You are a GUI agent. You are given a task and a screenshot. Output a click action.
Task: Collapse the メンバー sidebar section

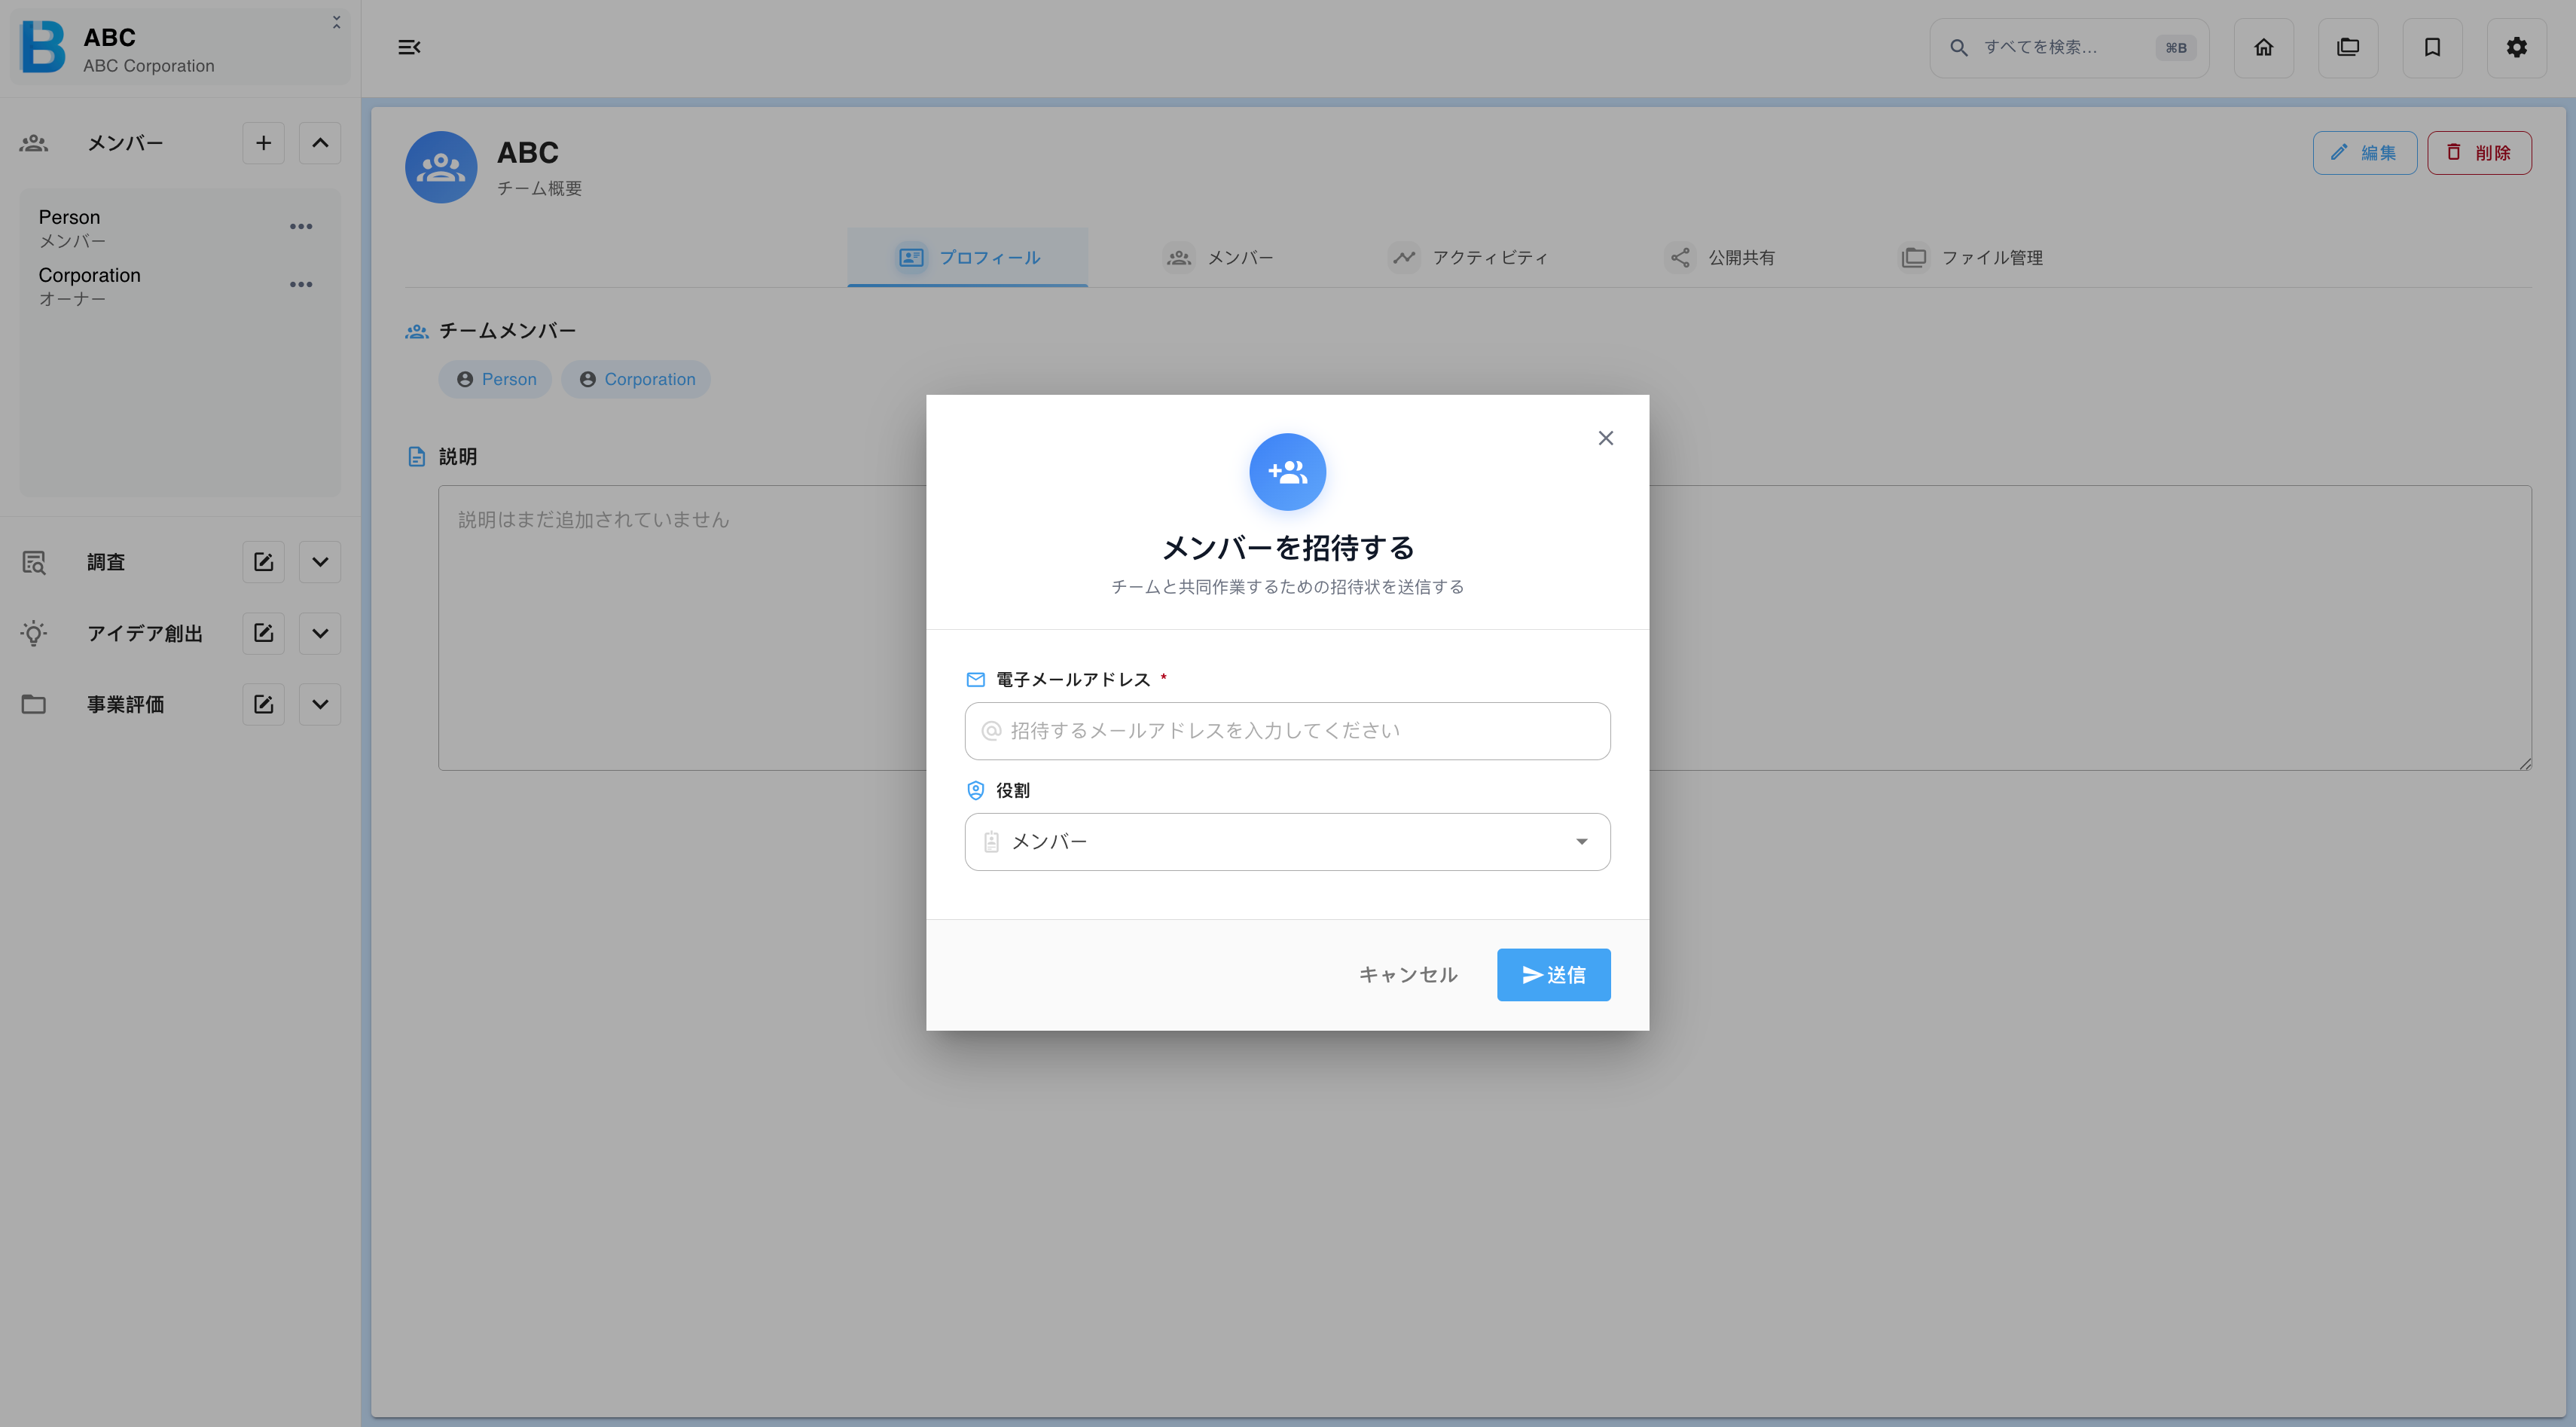click(320, 143)
